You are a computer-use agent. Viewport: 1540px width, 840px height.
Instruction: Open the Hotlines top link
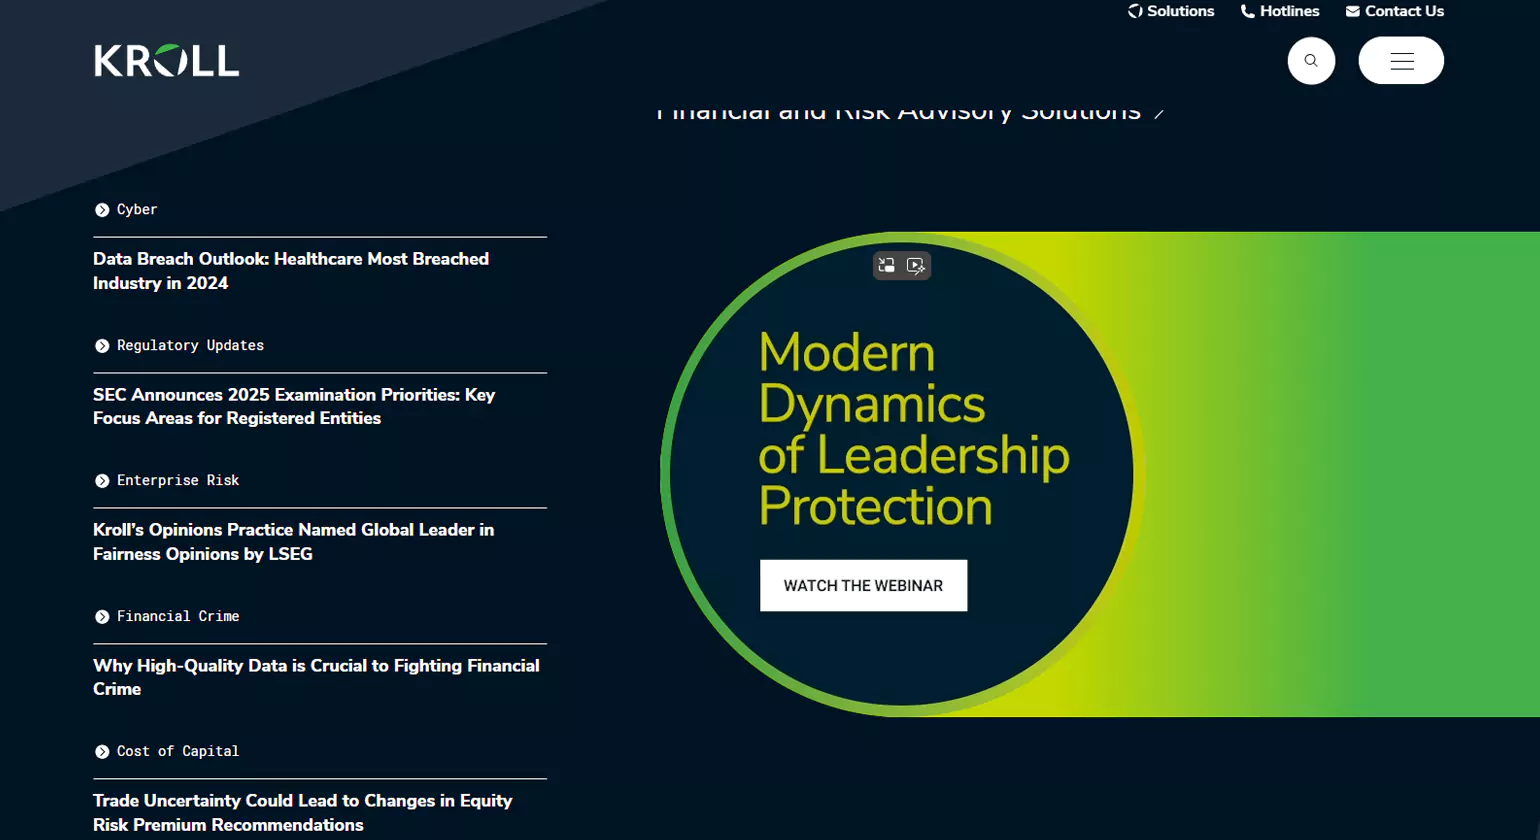pos(1280,11)
